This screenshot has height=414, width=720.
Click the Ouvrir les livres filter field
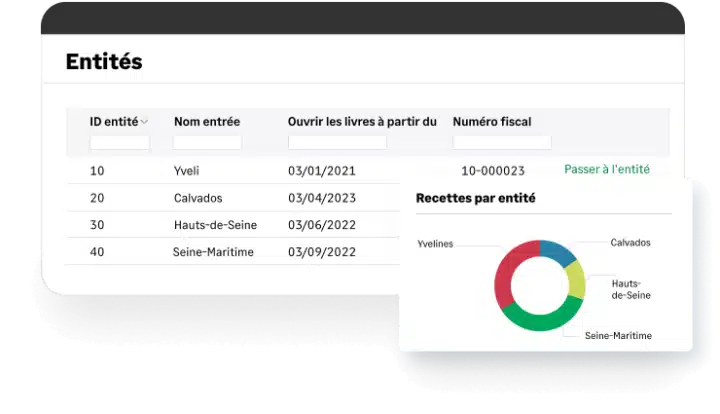coord(337,143)
